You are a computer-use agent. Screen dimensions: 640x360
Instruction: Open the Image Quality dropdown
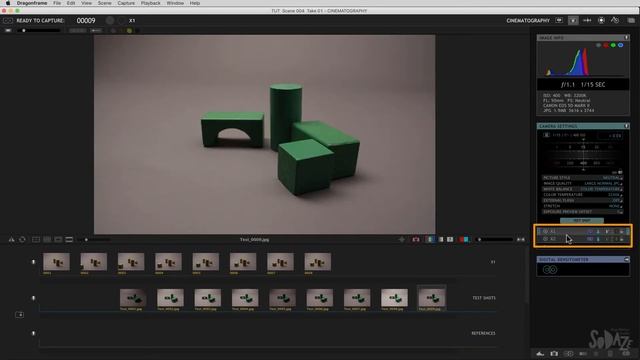[x=582, y=183]
